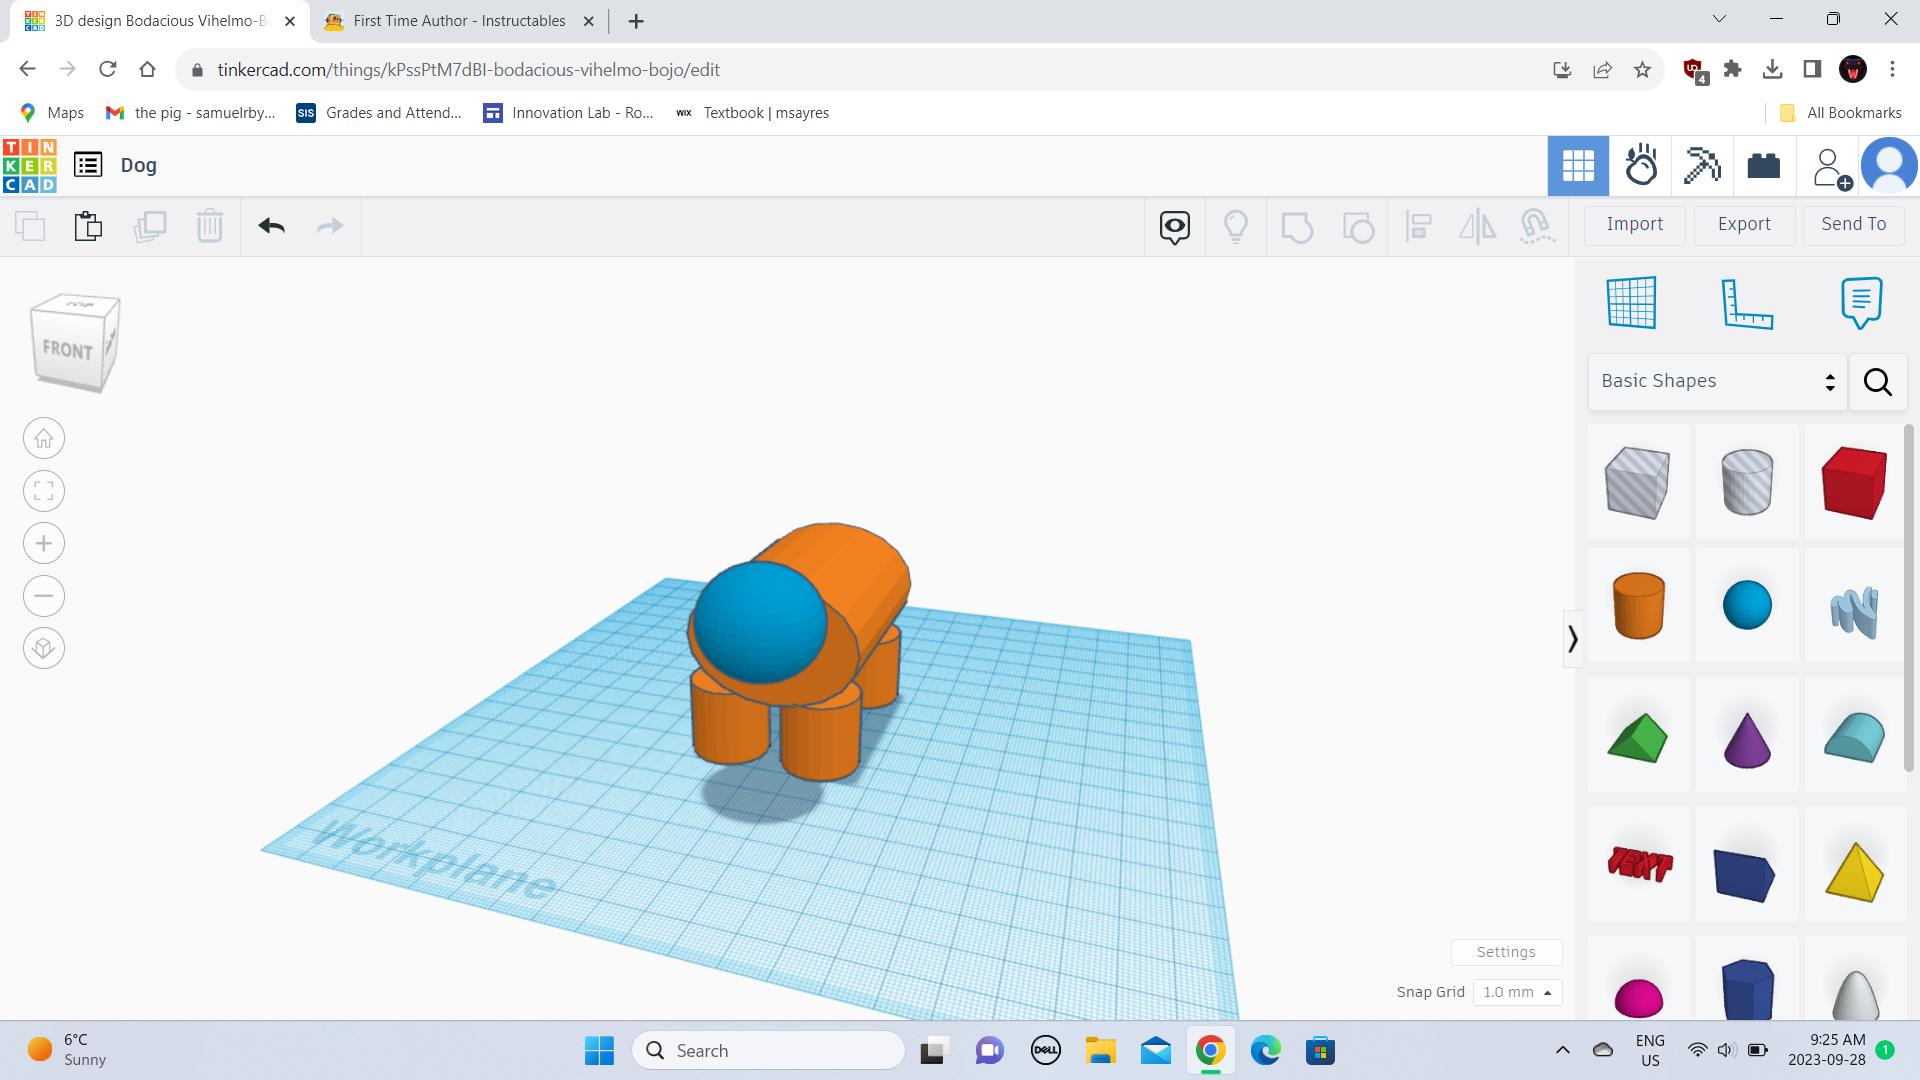1920x1080 pixels.
Task: Switch to the First Time Author Instructables tab
Action: click(455, 20)
